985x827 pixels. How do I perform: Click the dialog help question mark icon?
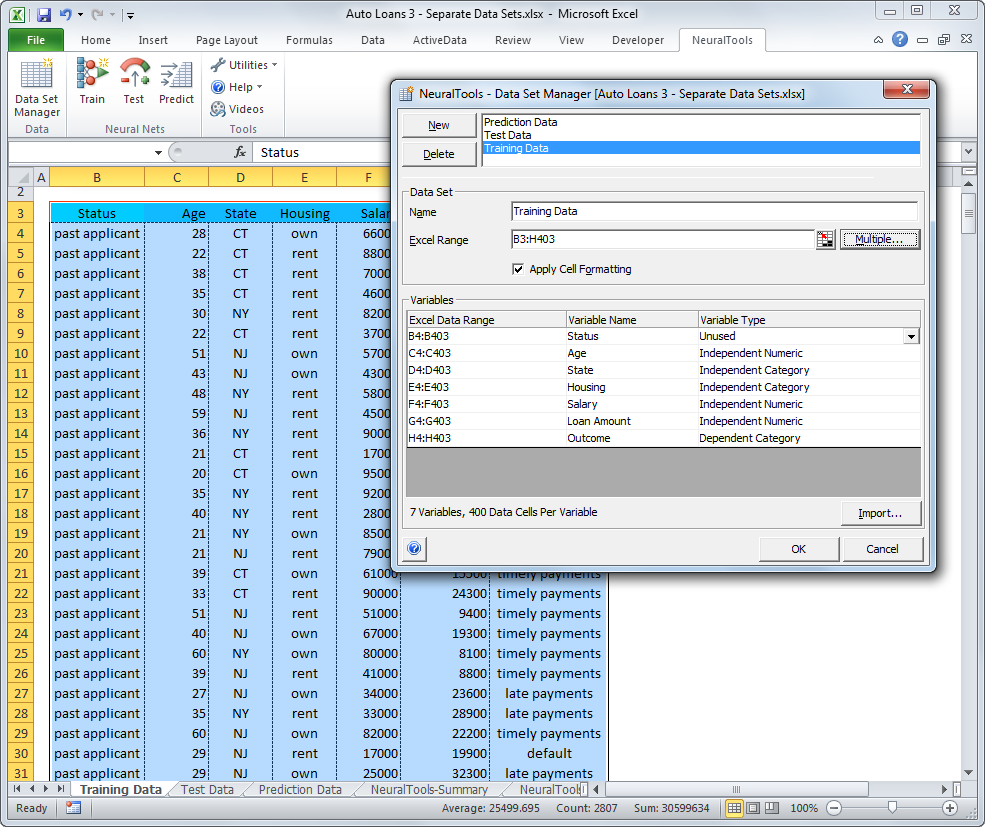point(413,548)
